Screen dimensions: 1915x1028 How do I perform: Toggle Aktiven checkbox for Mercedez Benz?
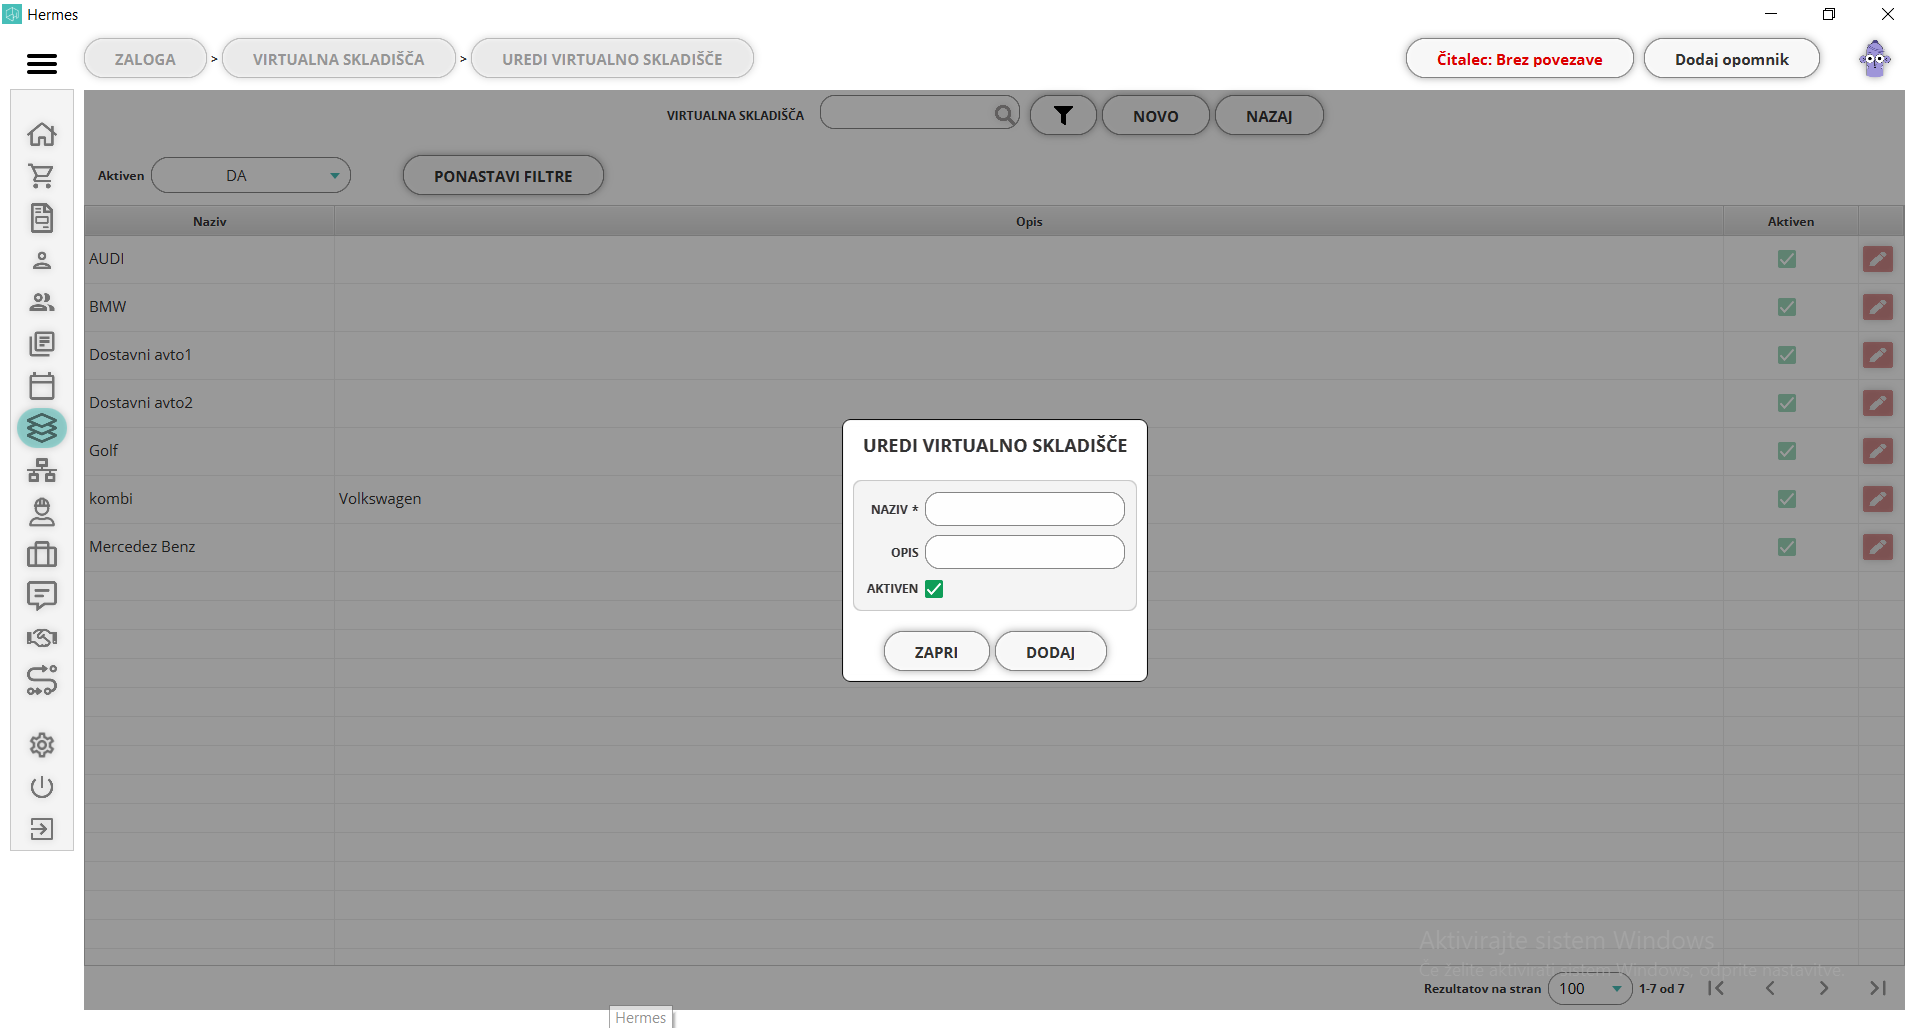click(x=1787, y=547)
